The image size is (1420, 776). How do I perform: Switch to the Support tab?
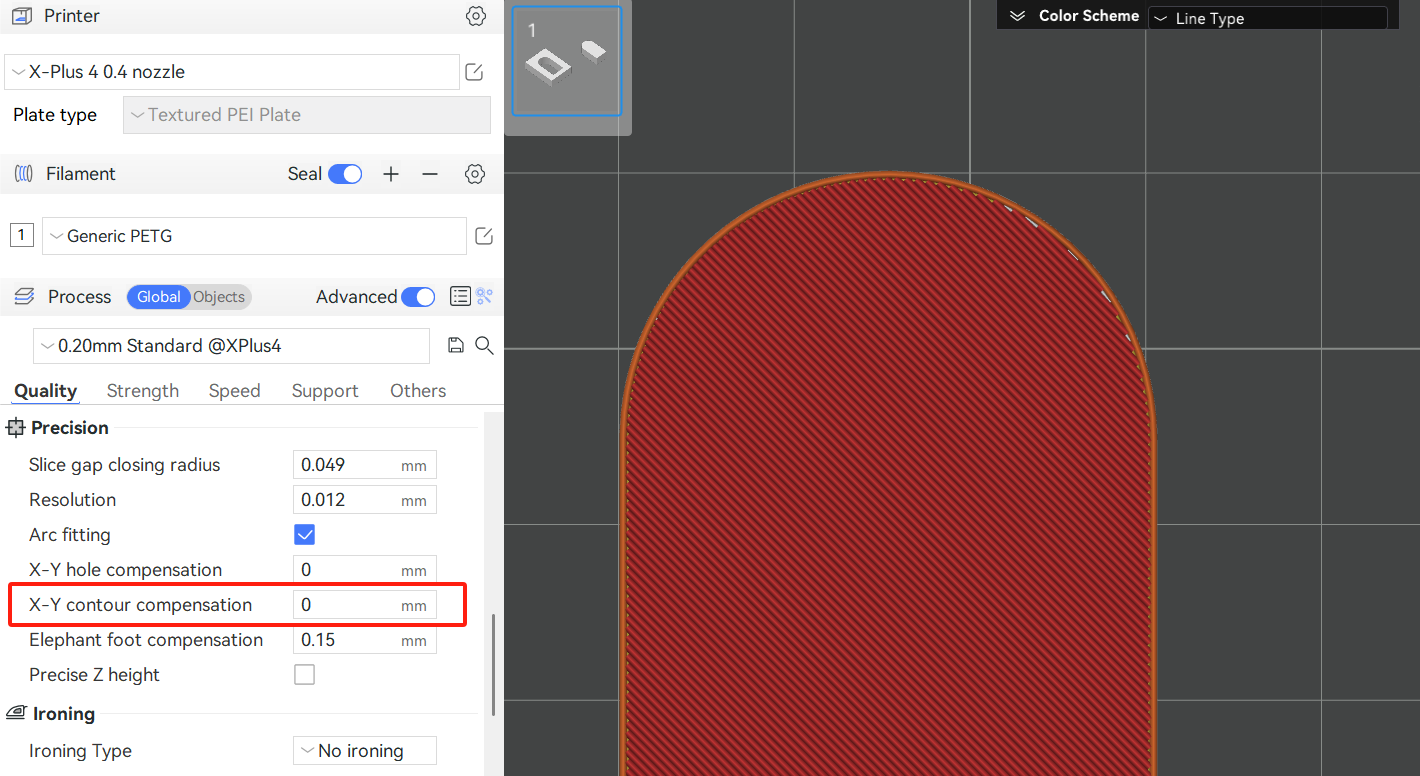325,391
